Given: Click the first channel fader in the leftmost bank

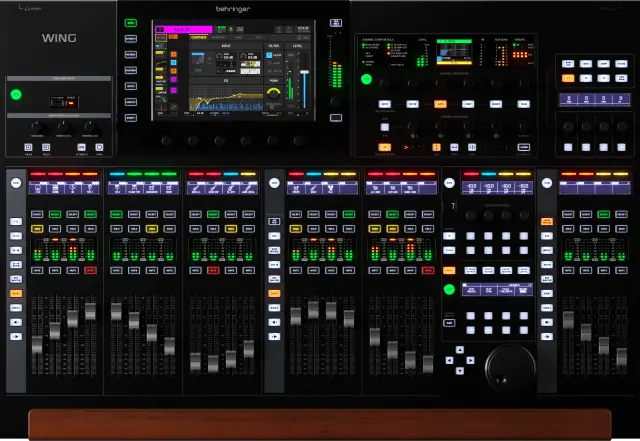Looking at the screenshot, I should point(37,345).
